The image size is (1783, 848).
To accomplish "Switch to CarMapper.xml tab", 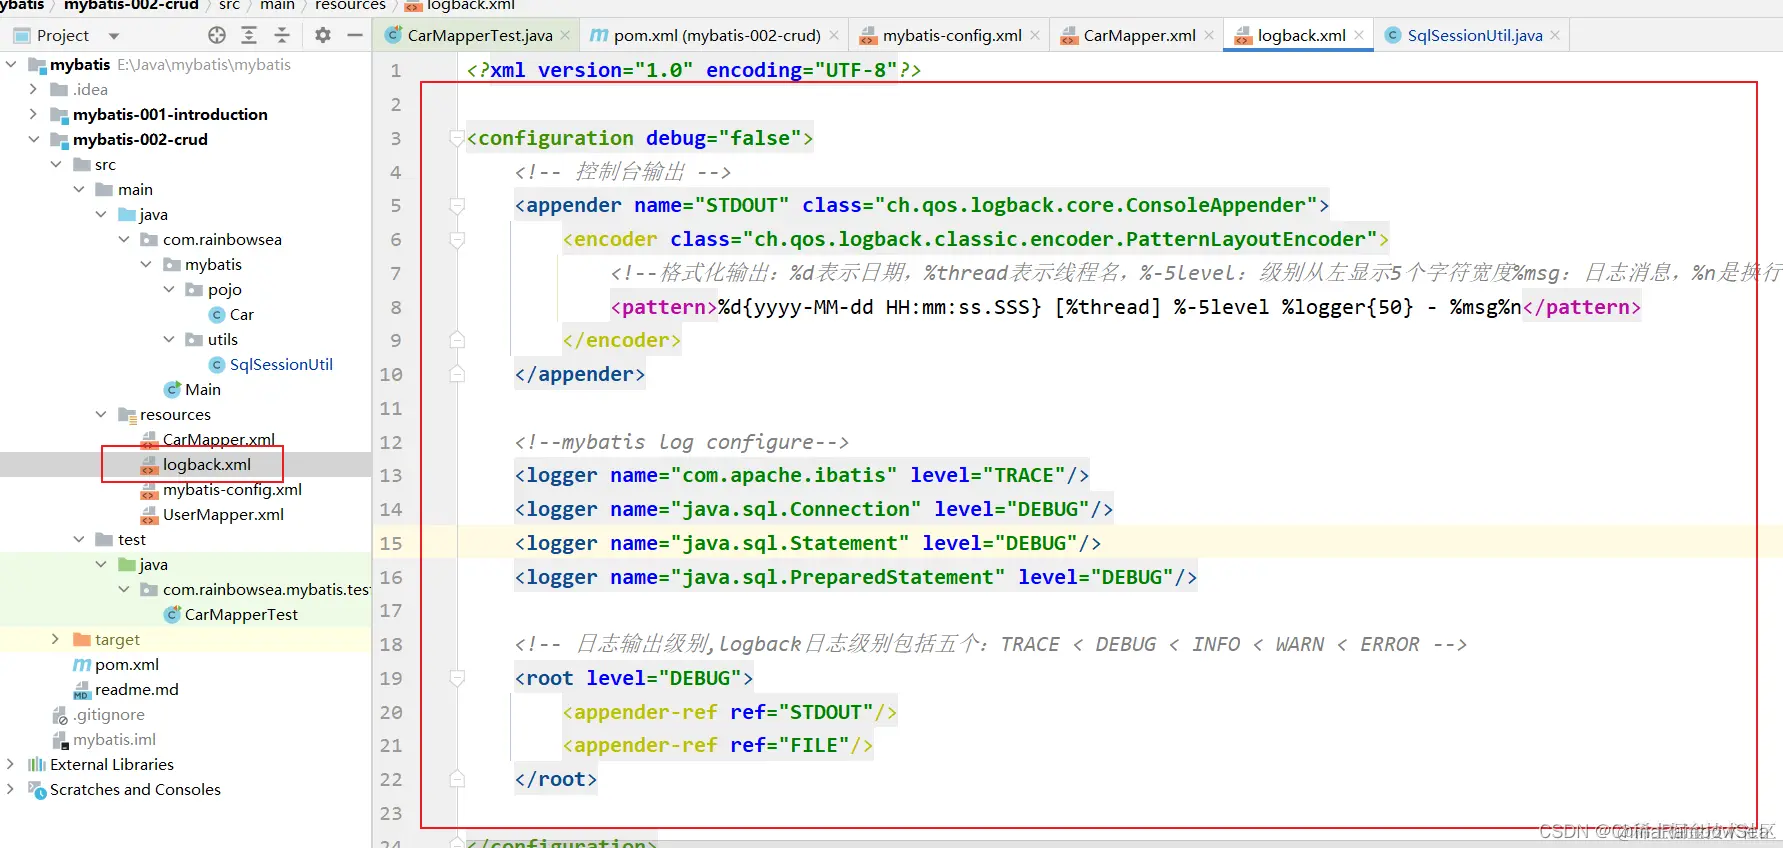I will pyautogui.click(x=1139, y=35).
